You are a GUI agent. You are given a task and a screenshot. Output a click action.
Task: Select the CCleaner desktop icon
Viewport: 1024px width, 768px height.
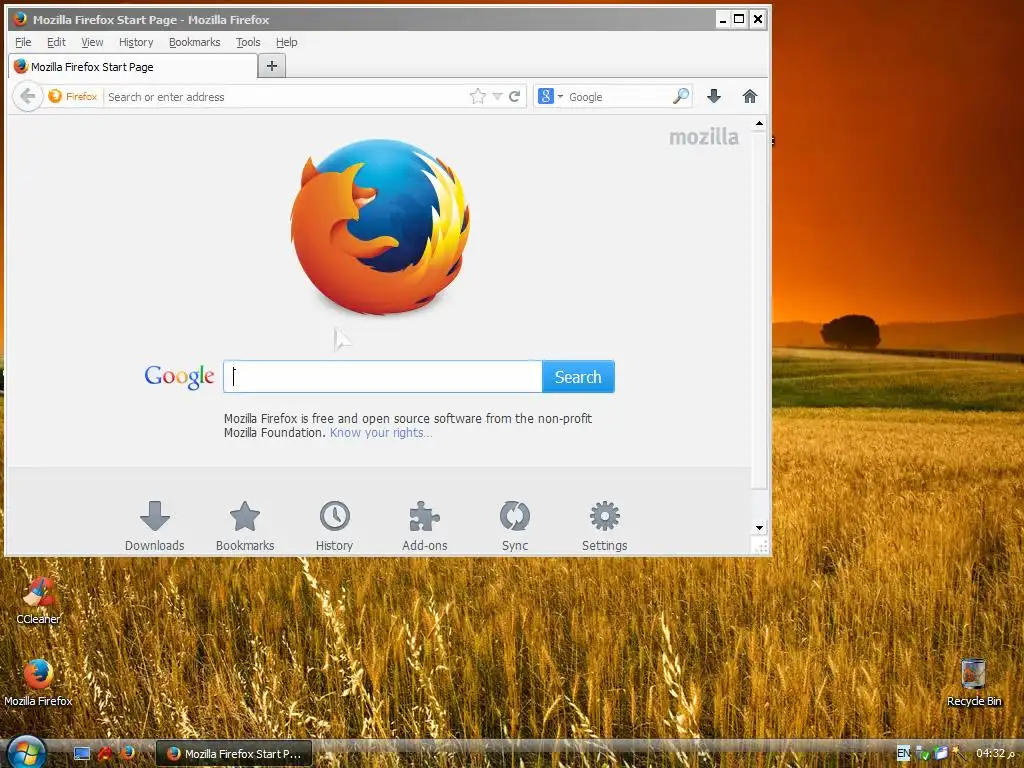38,601
